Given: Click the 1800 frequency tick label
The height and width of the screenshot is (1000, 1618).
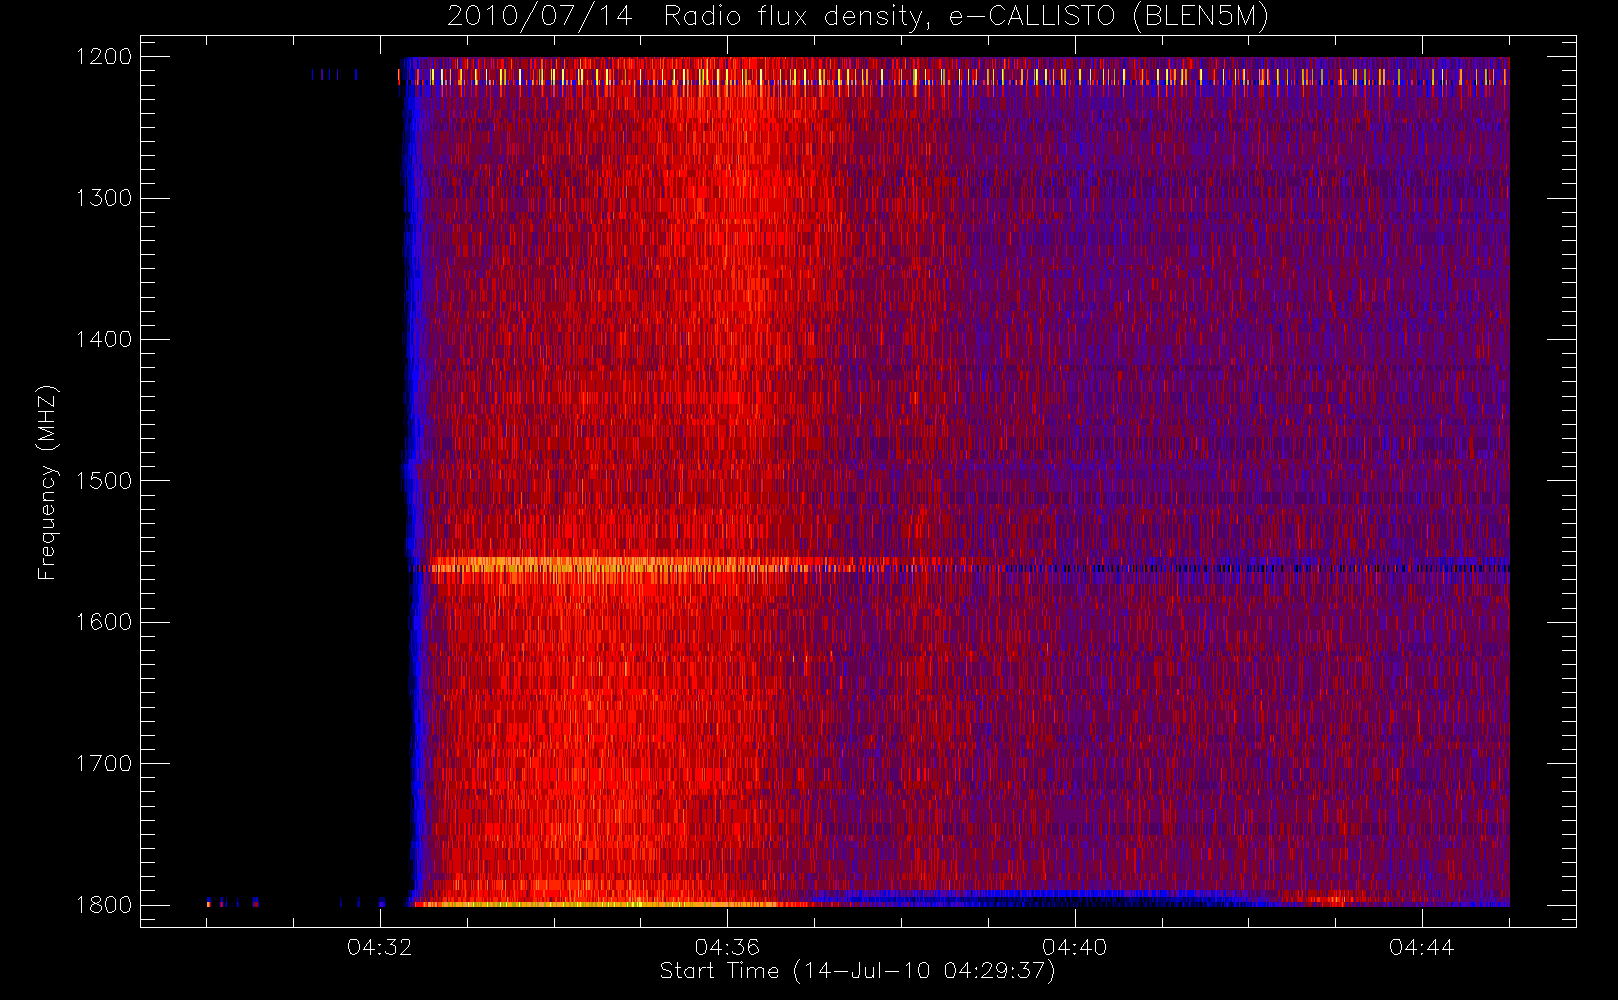Looking at the screenshot, I should tap(104, 905).
